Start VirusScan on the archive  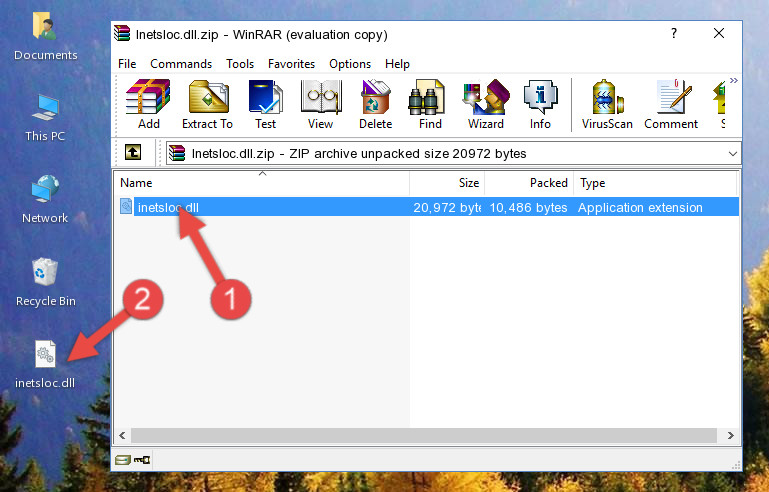pyautogui.click(x=607, y=104)
